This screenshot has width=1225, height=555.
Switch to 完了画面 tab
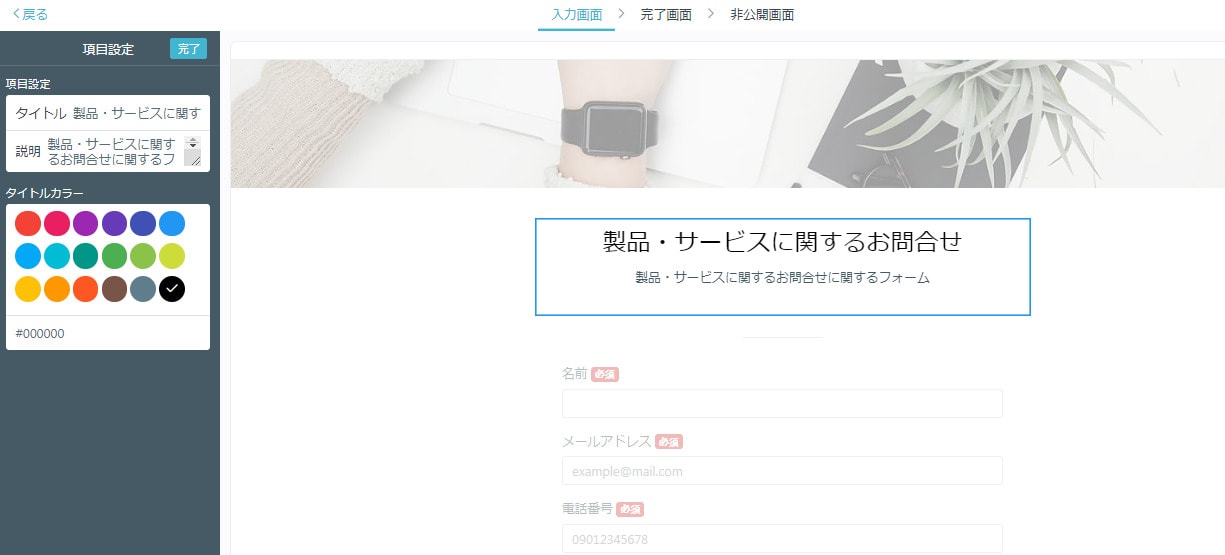coord(666,14)
